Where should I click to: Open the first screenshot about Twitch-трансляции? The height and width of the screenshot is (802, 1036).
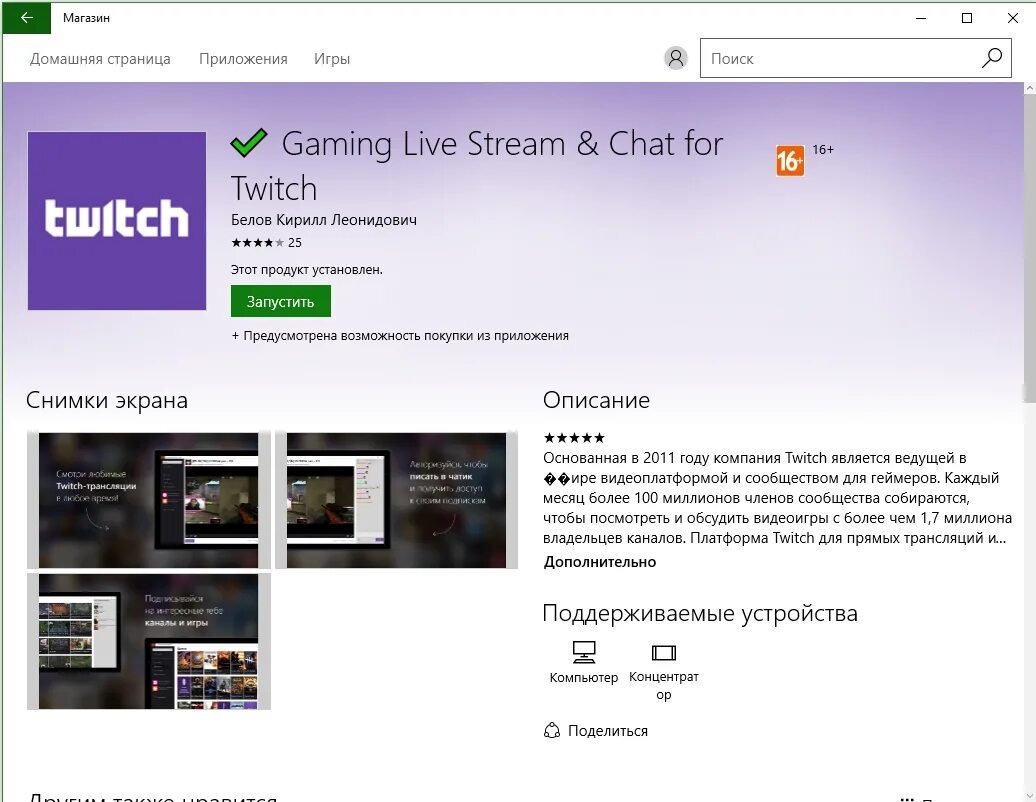[149, 499]
